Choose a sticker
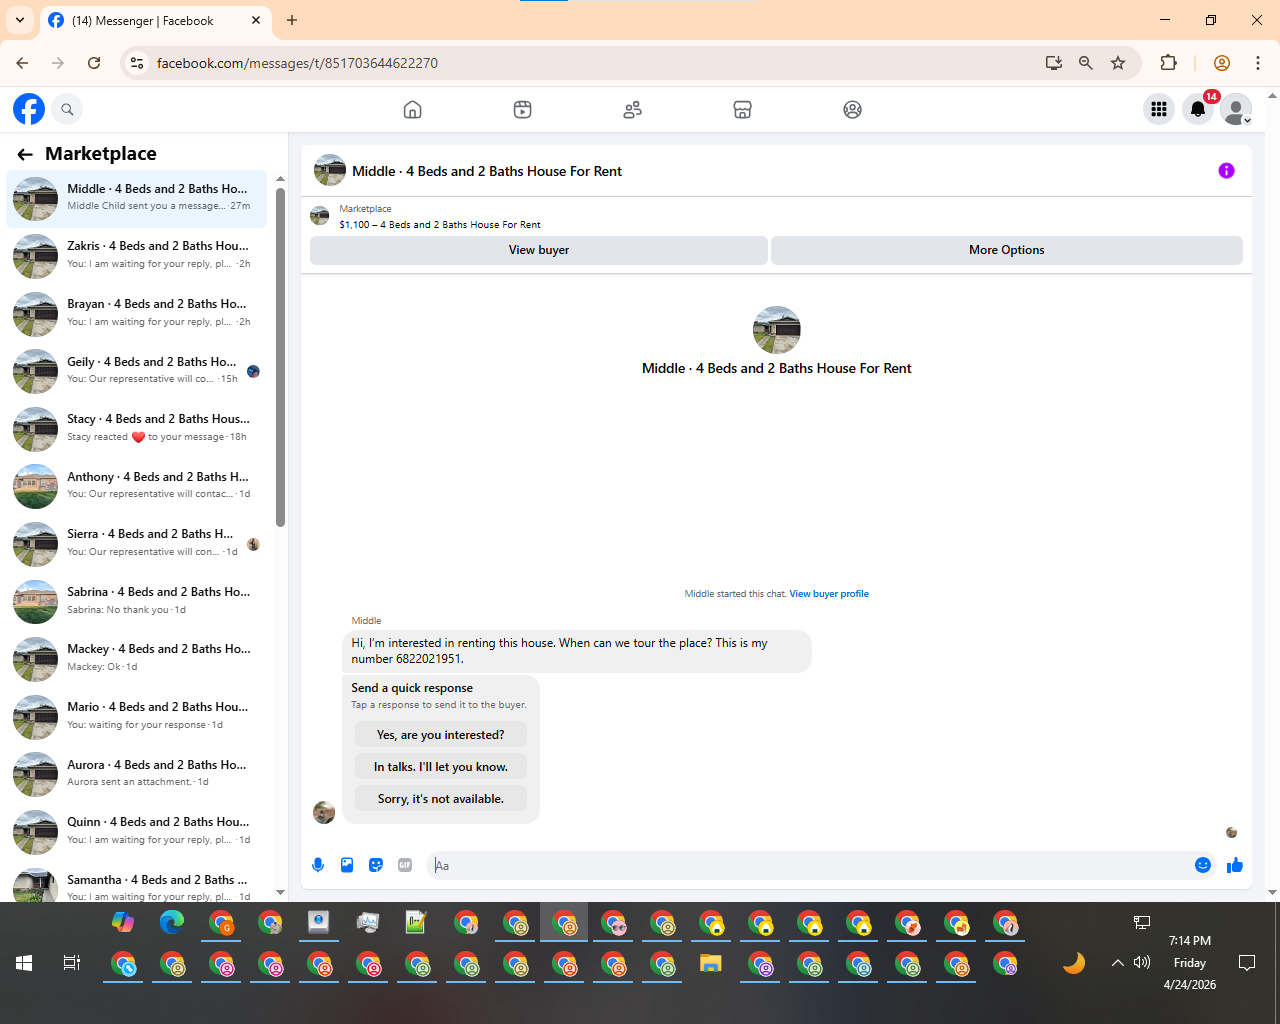The image size is (1280, 1024). tap(376, 865)
